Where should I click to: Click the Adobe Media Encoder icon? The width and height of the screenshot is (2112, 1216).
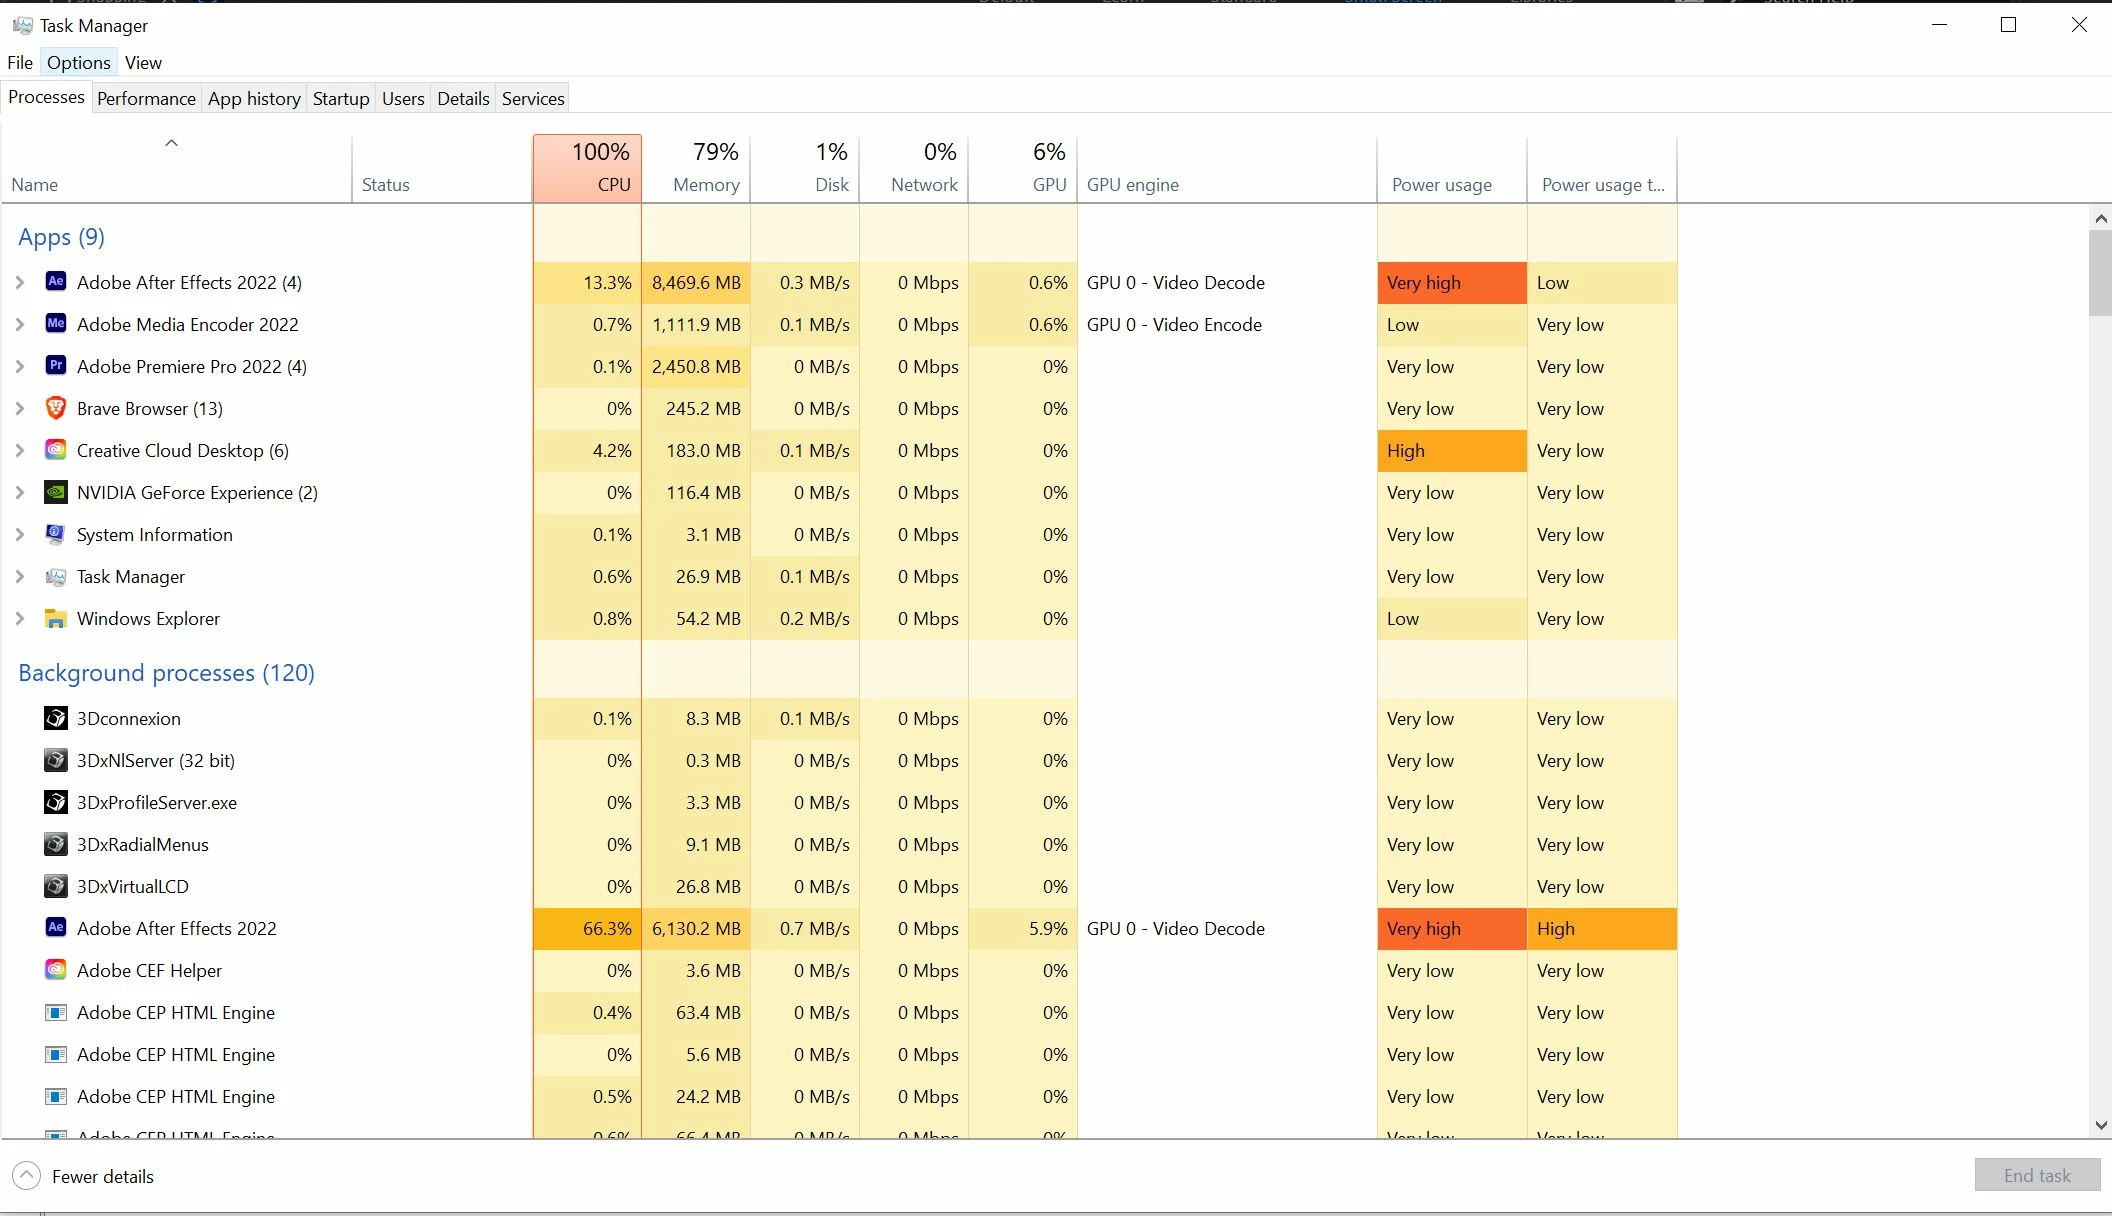coord(56,324)
